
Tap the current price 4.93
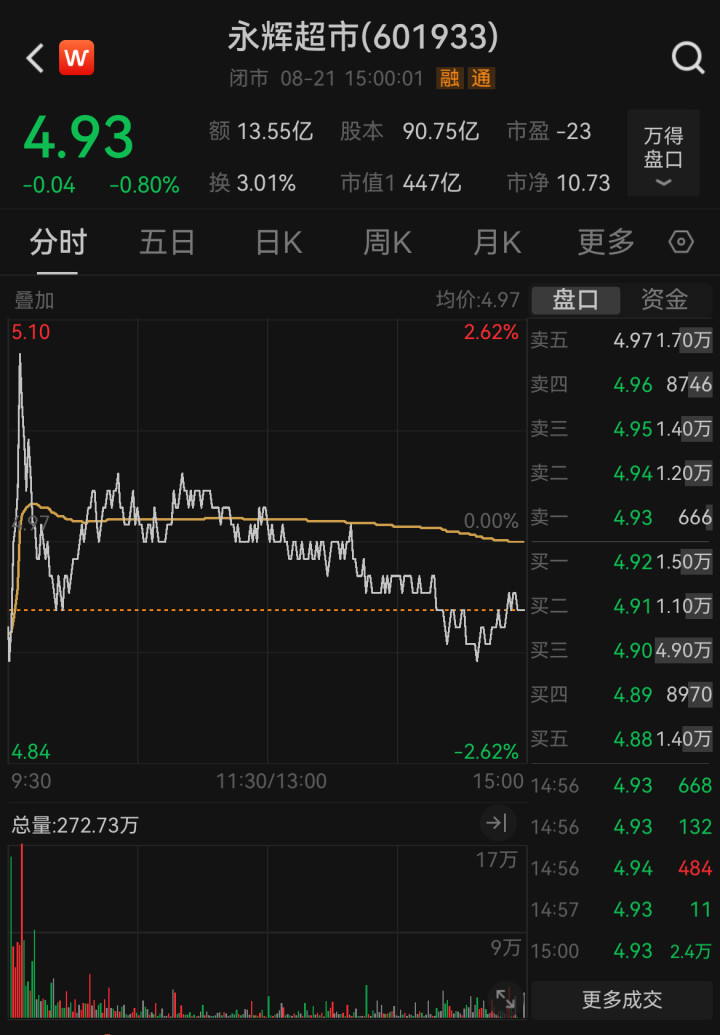pos(79,137)
